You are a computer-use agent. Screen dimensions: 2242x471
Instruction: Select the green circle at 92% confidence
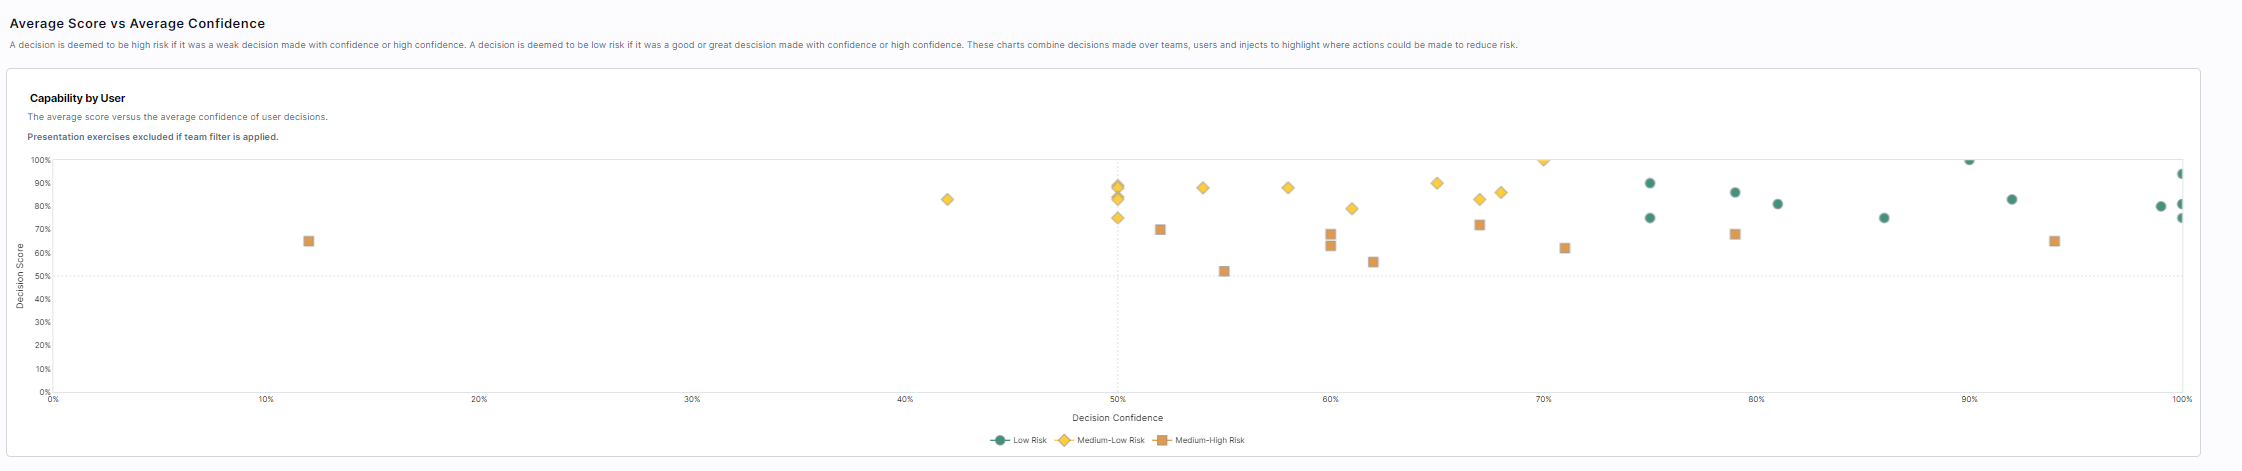[x=2012, y=200]
